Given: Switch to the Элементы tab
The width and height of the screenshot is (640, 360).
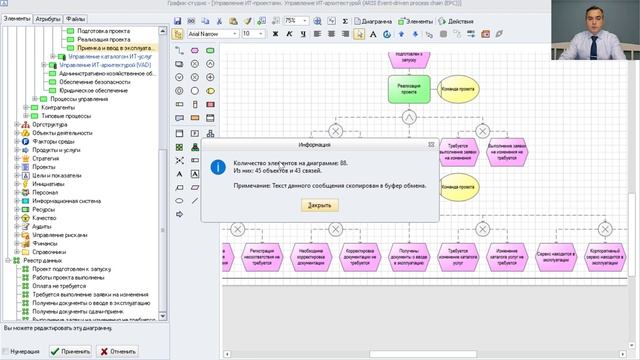Looking at the screenshot, I should point(17,19).
